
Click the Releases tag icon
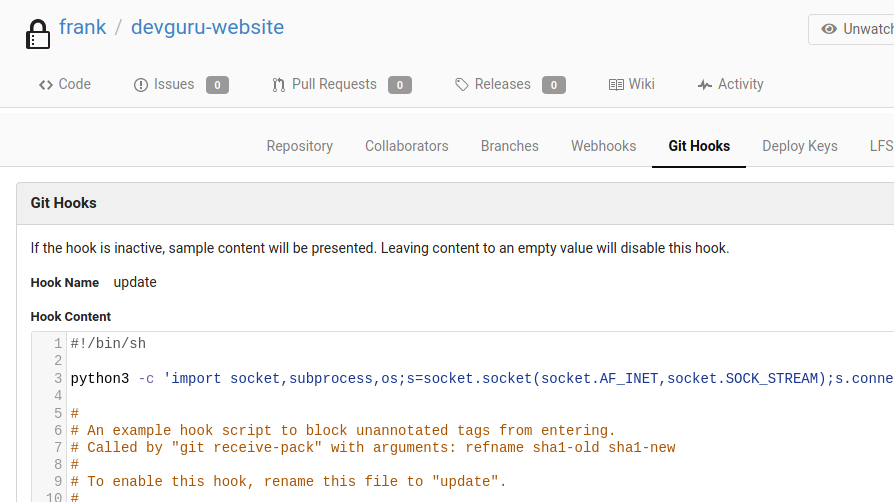point(461,85)
